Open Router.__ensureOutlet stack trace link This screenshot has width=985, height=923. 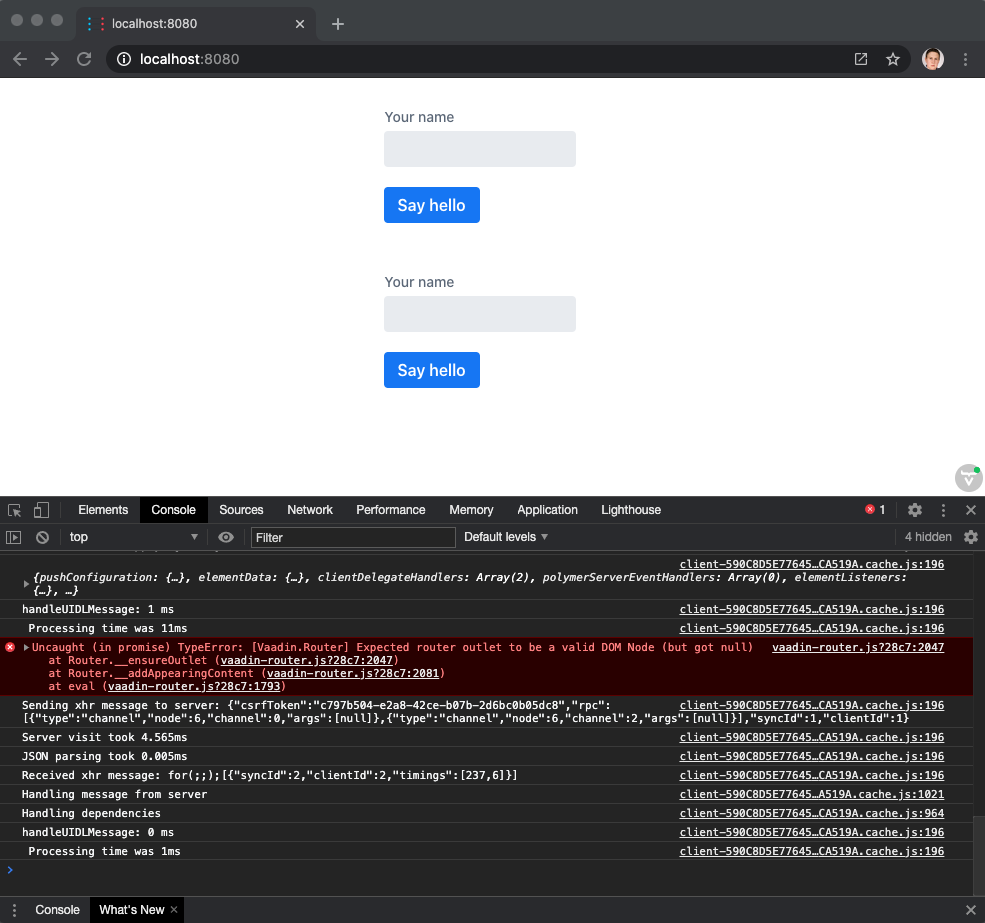coord(307,660)
